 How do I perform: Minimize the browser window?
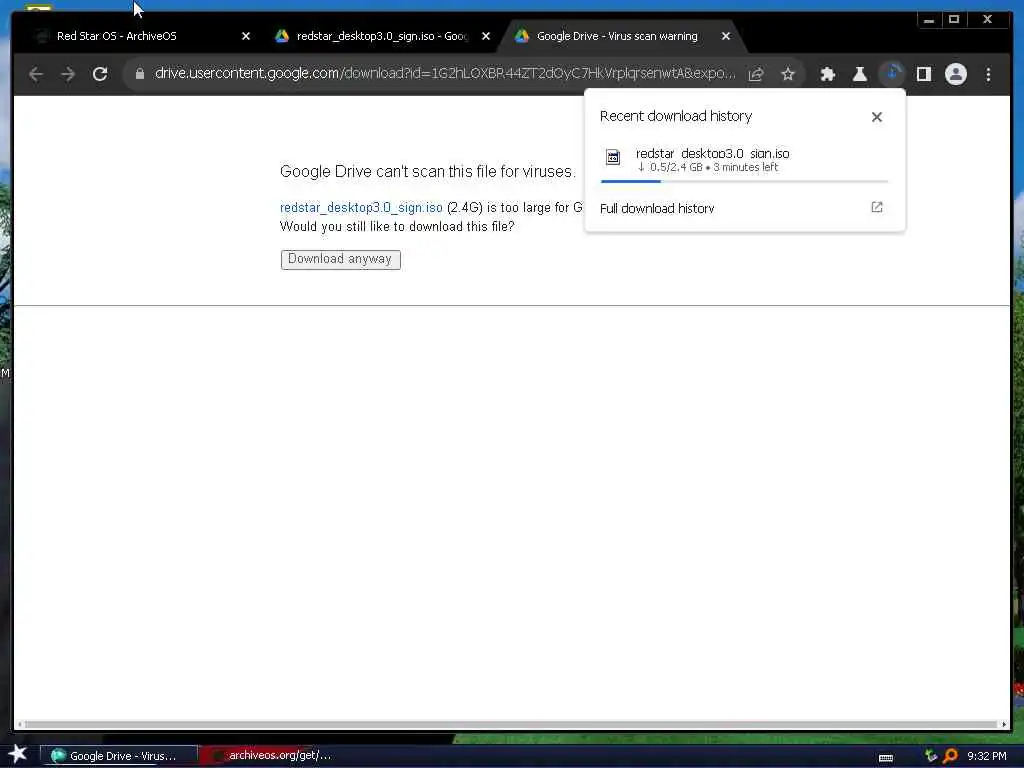pos(929,20)
